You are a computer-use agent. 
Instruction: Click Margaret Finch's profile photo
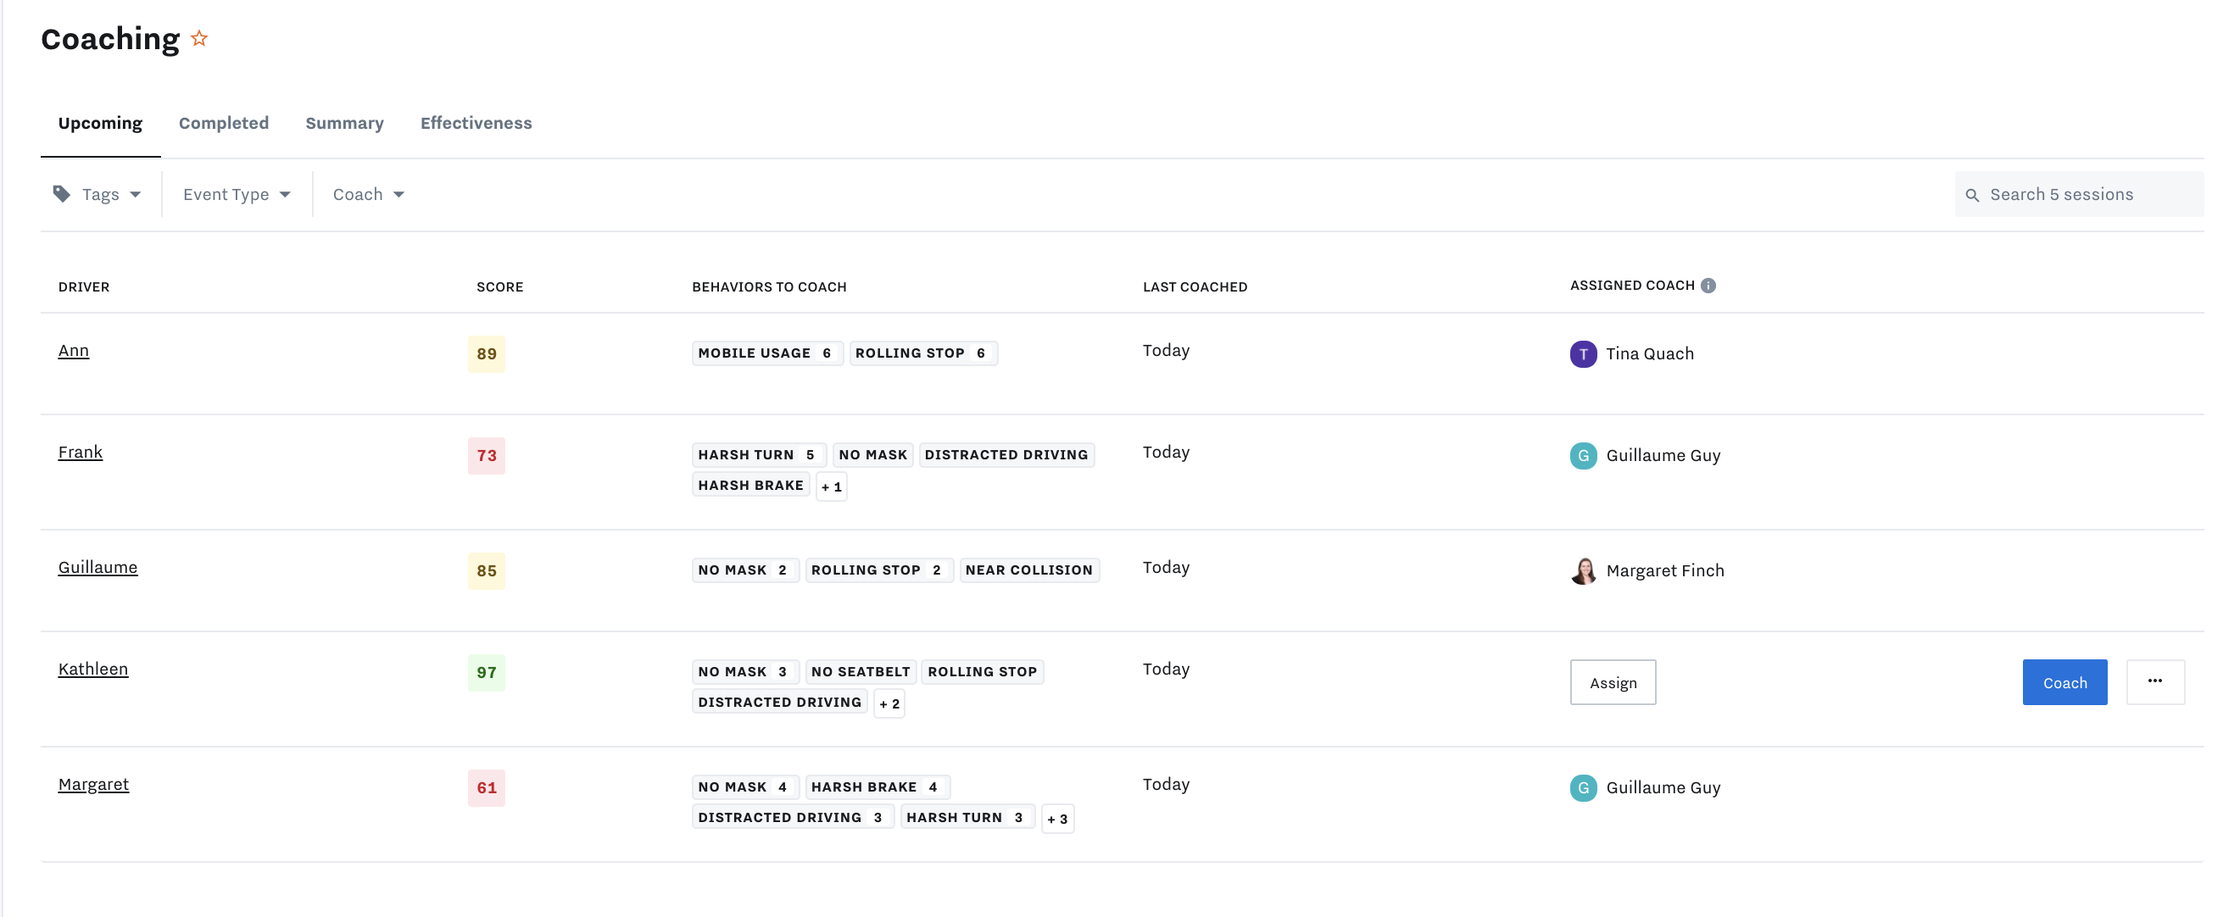pos(1583,571)
